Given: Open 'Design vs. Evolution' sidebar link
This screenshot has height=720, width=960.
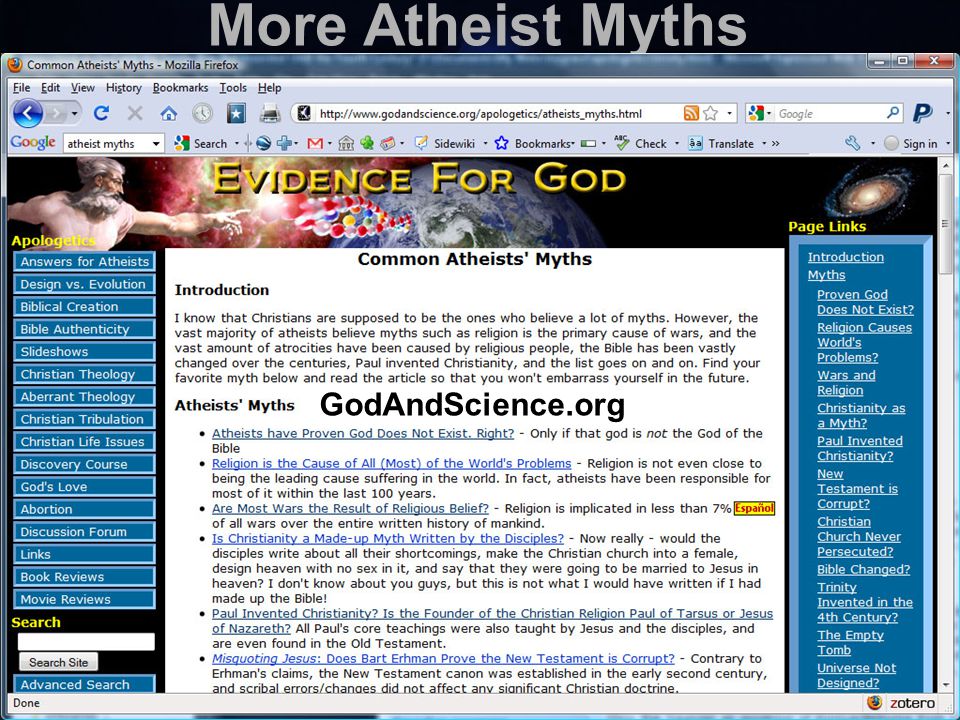Looking at the screenshot, I should coord(84,284).
